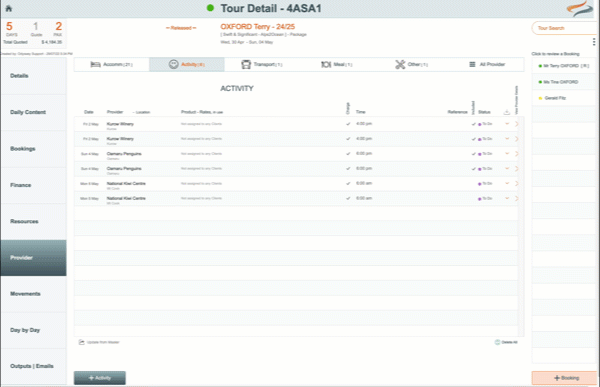Click the Delete All icon

[x=497, y=342]
